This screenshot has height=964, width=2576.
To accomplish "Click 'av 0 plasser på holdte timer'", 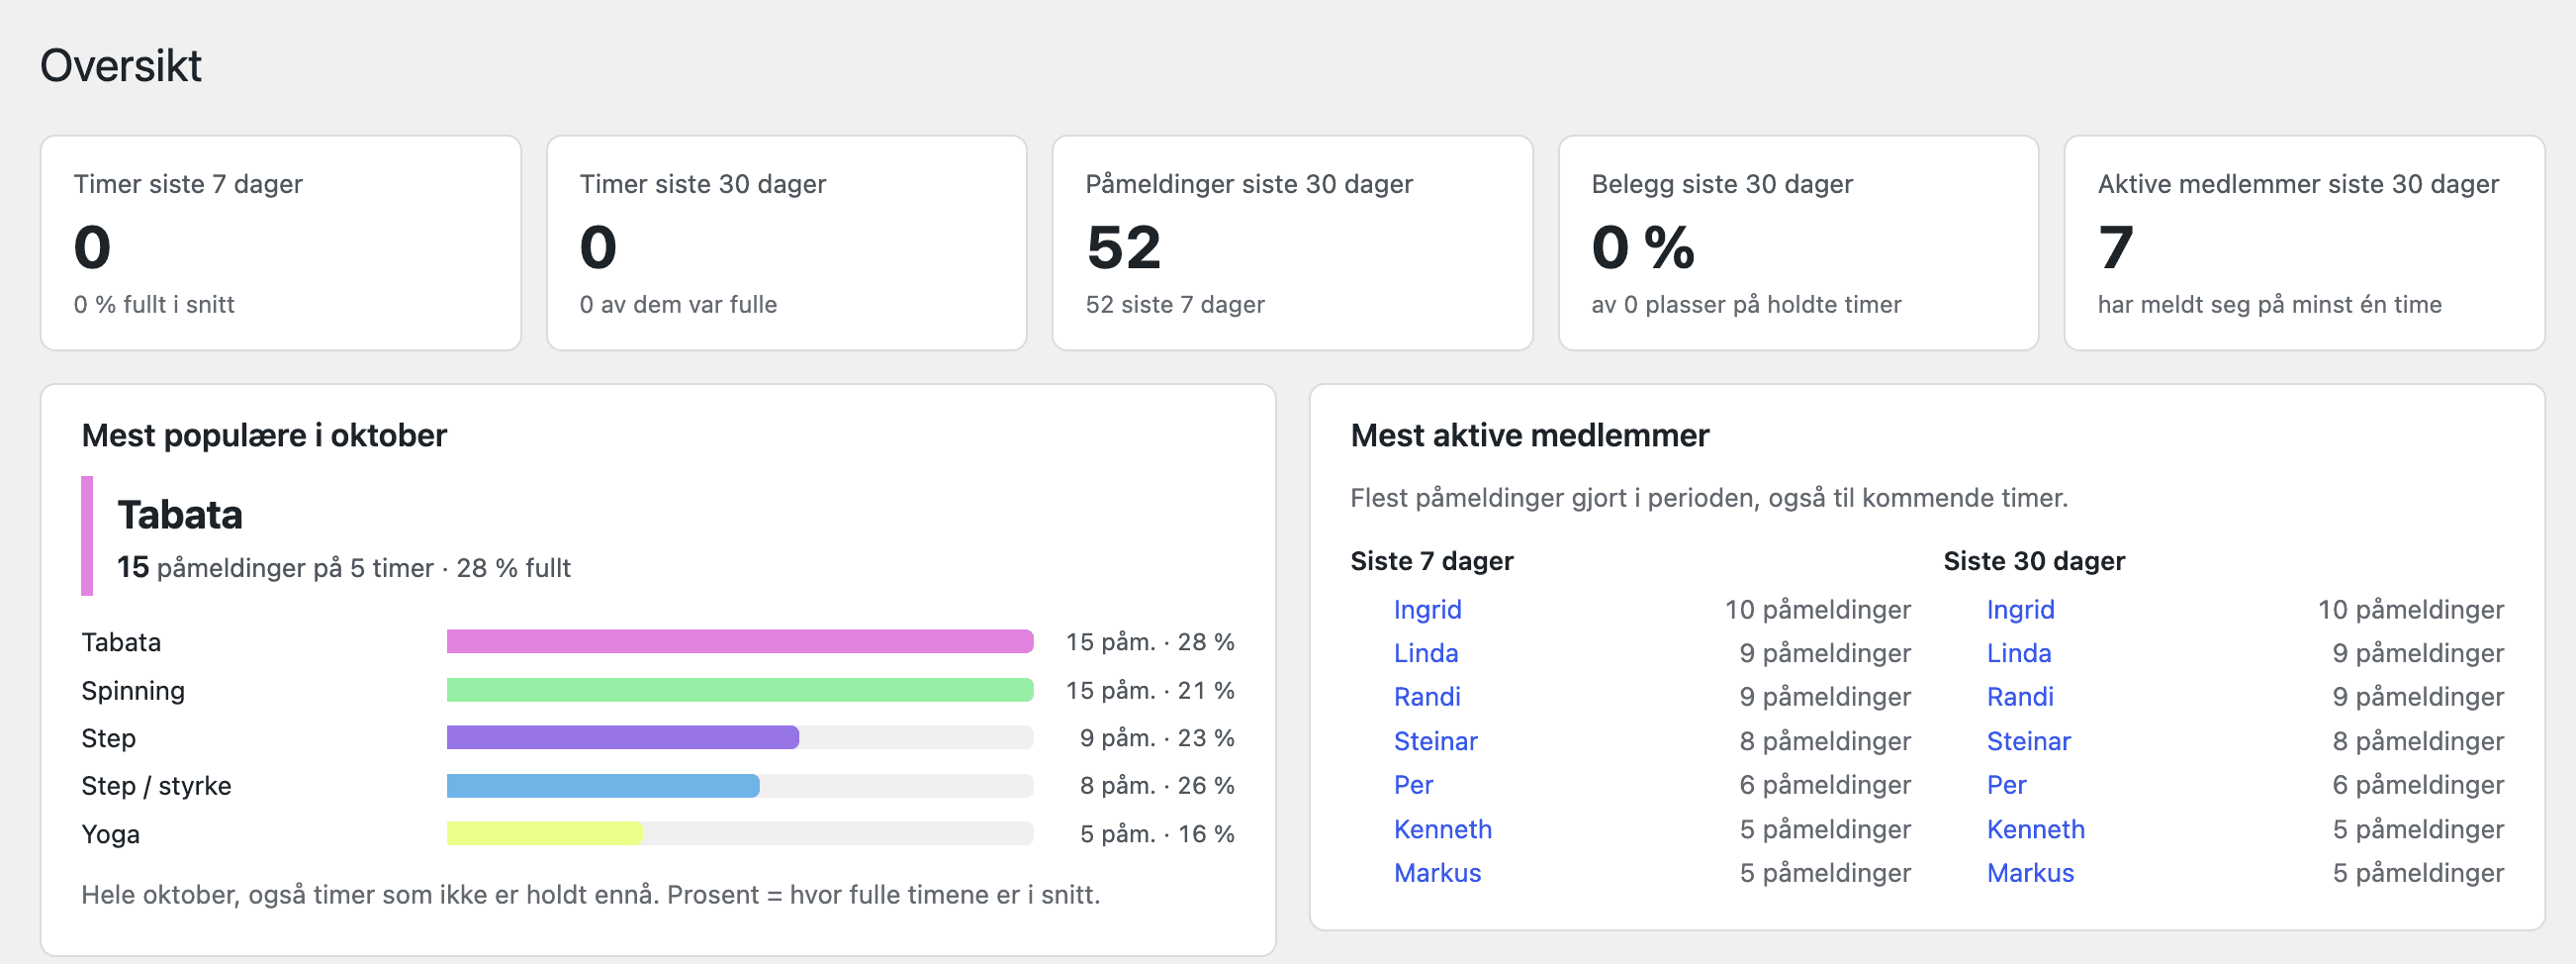I will coord(1746,305).
